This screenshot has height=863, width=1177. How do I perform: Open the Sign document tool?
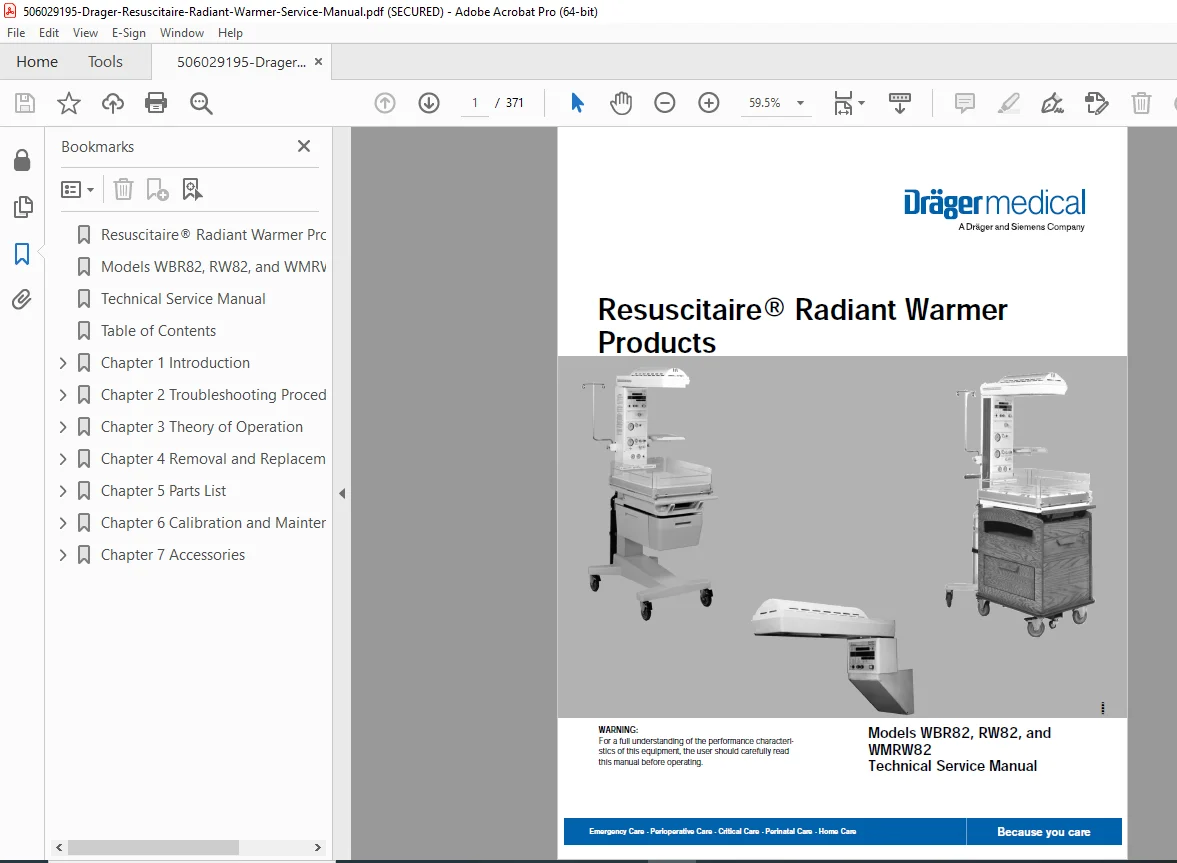coord(1052,103)
